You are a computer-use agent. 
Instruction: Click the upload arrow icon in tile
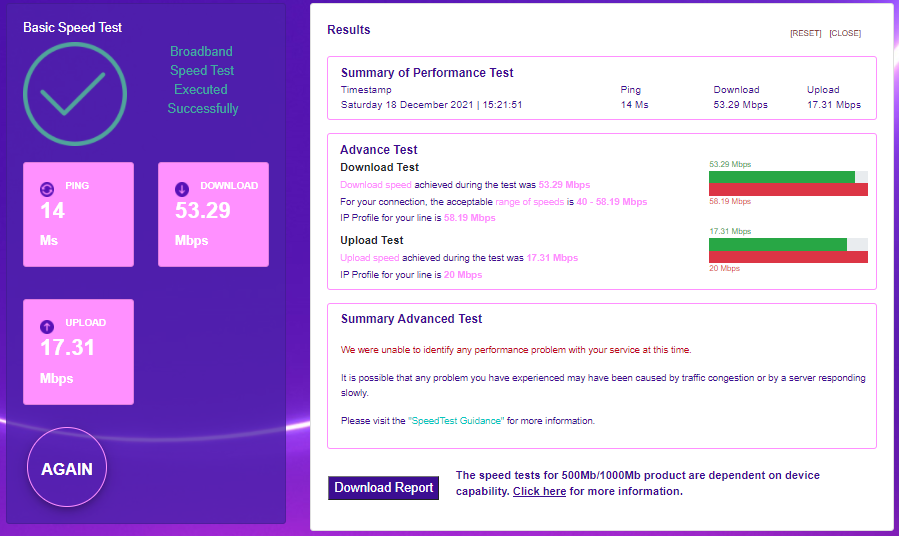[x=46, y=326]
